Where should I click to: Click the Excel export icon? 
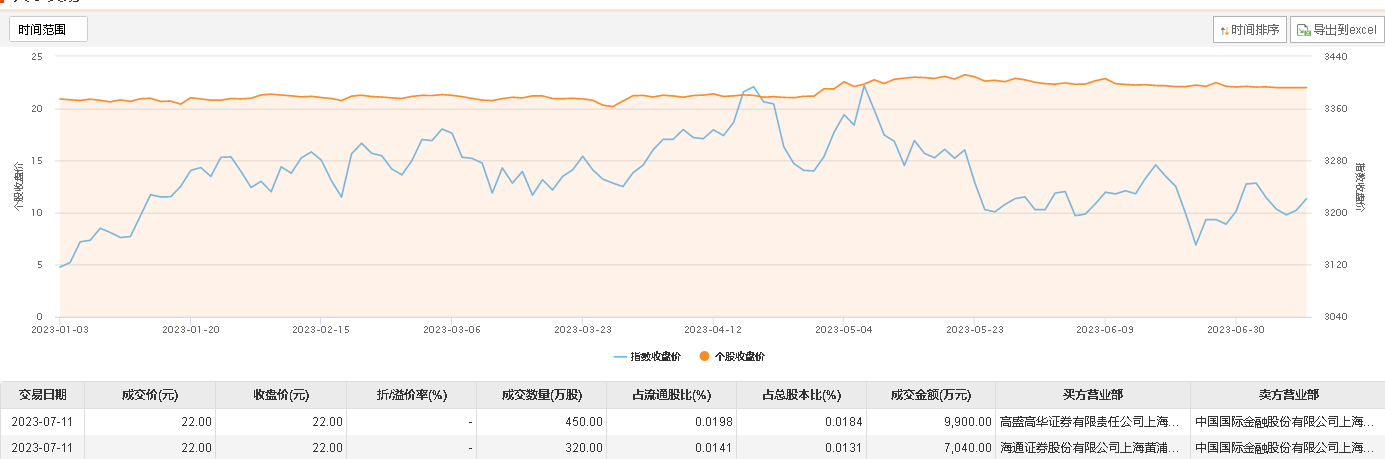point(1303,30)
